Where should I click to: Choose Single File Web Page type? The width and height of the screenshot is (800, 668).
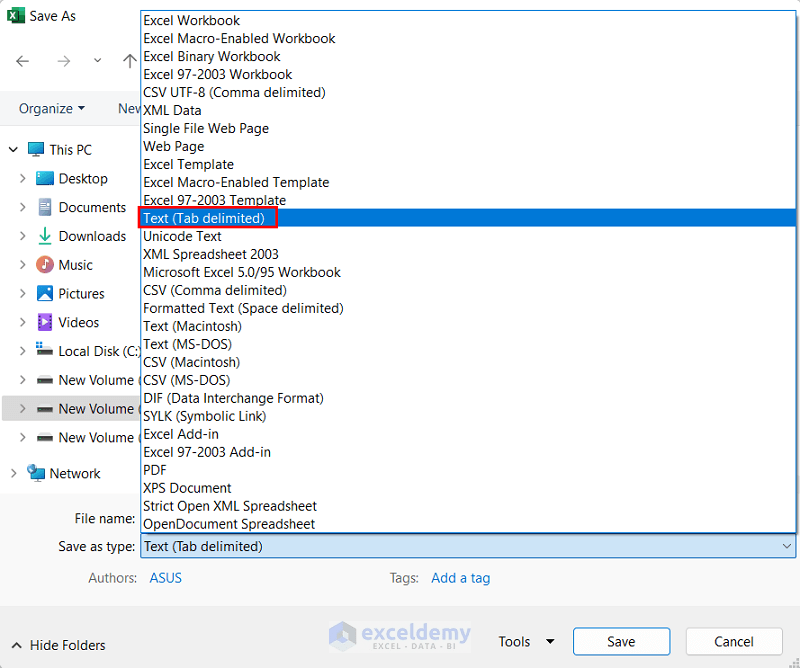coord(468,128)
